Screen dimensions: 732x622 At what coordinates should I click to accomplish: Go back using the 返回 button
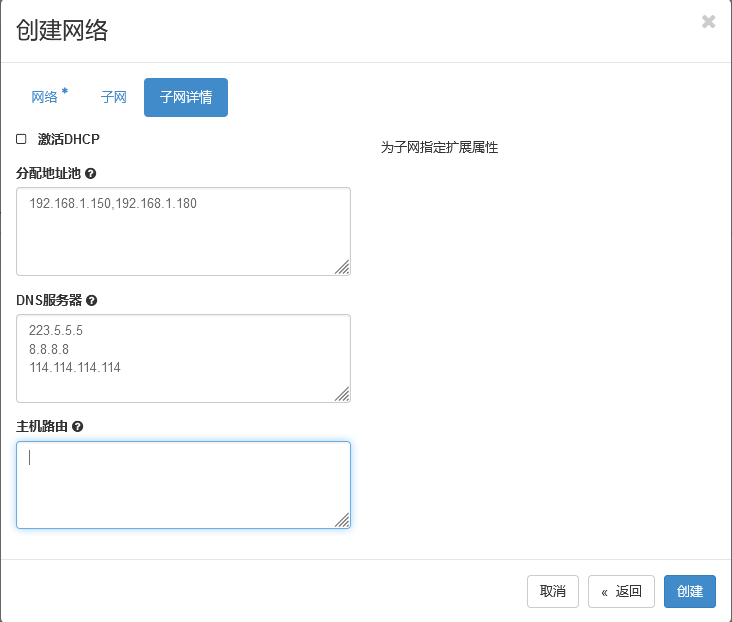[621, 591]
